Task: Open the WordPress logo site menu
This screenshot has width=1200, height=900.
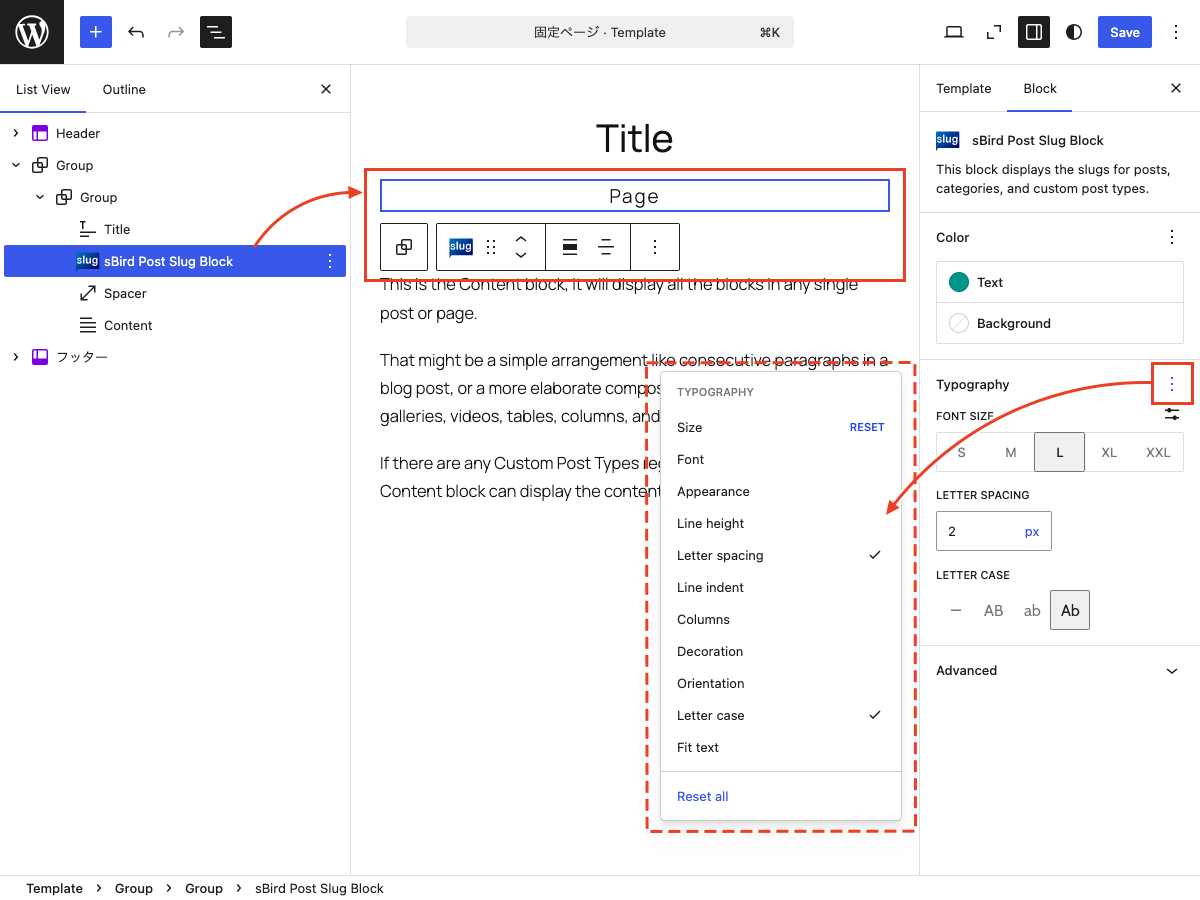Action: [32, 32]
